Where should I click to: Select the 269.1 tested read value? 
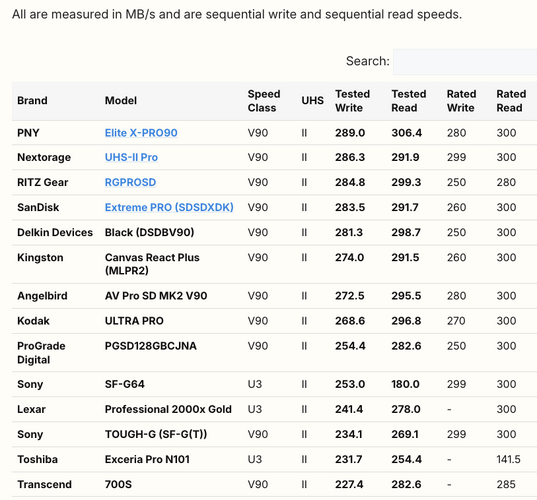(x=405, y=434)
